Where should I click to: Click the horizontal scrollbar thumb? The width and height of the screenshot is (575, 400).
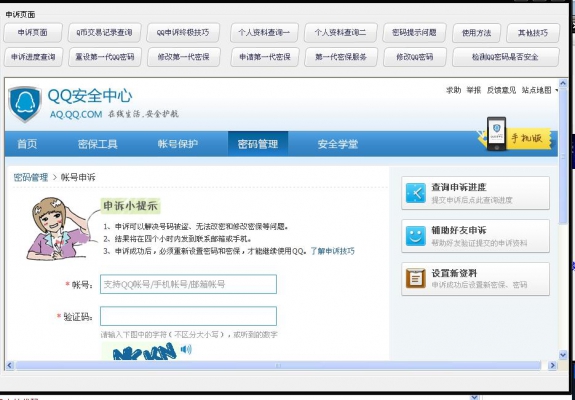click(x=278, y=366)
